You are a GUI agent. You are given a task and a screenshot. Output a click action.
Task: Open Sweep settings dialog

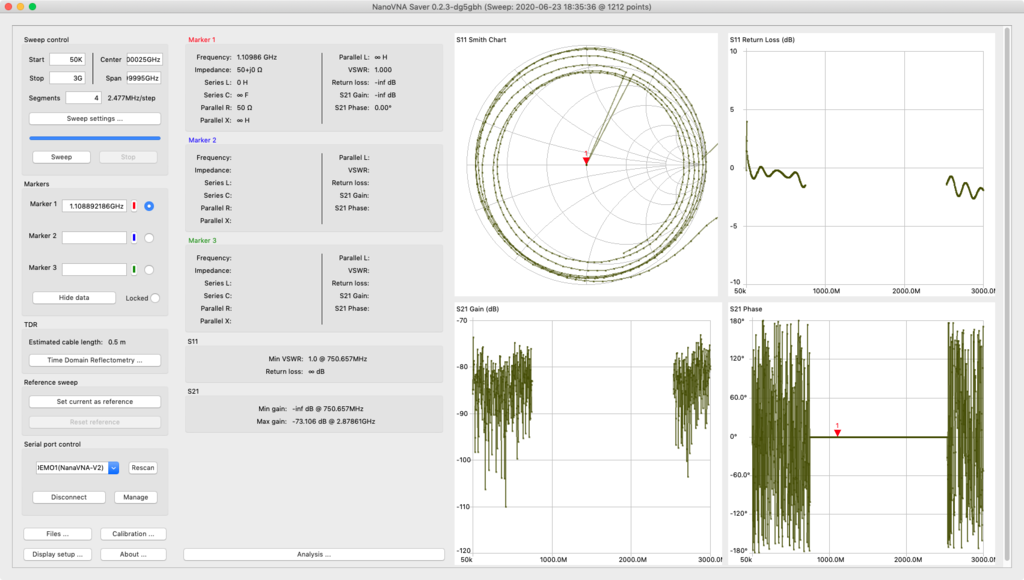[x=95, y=119]
